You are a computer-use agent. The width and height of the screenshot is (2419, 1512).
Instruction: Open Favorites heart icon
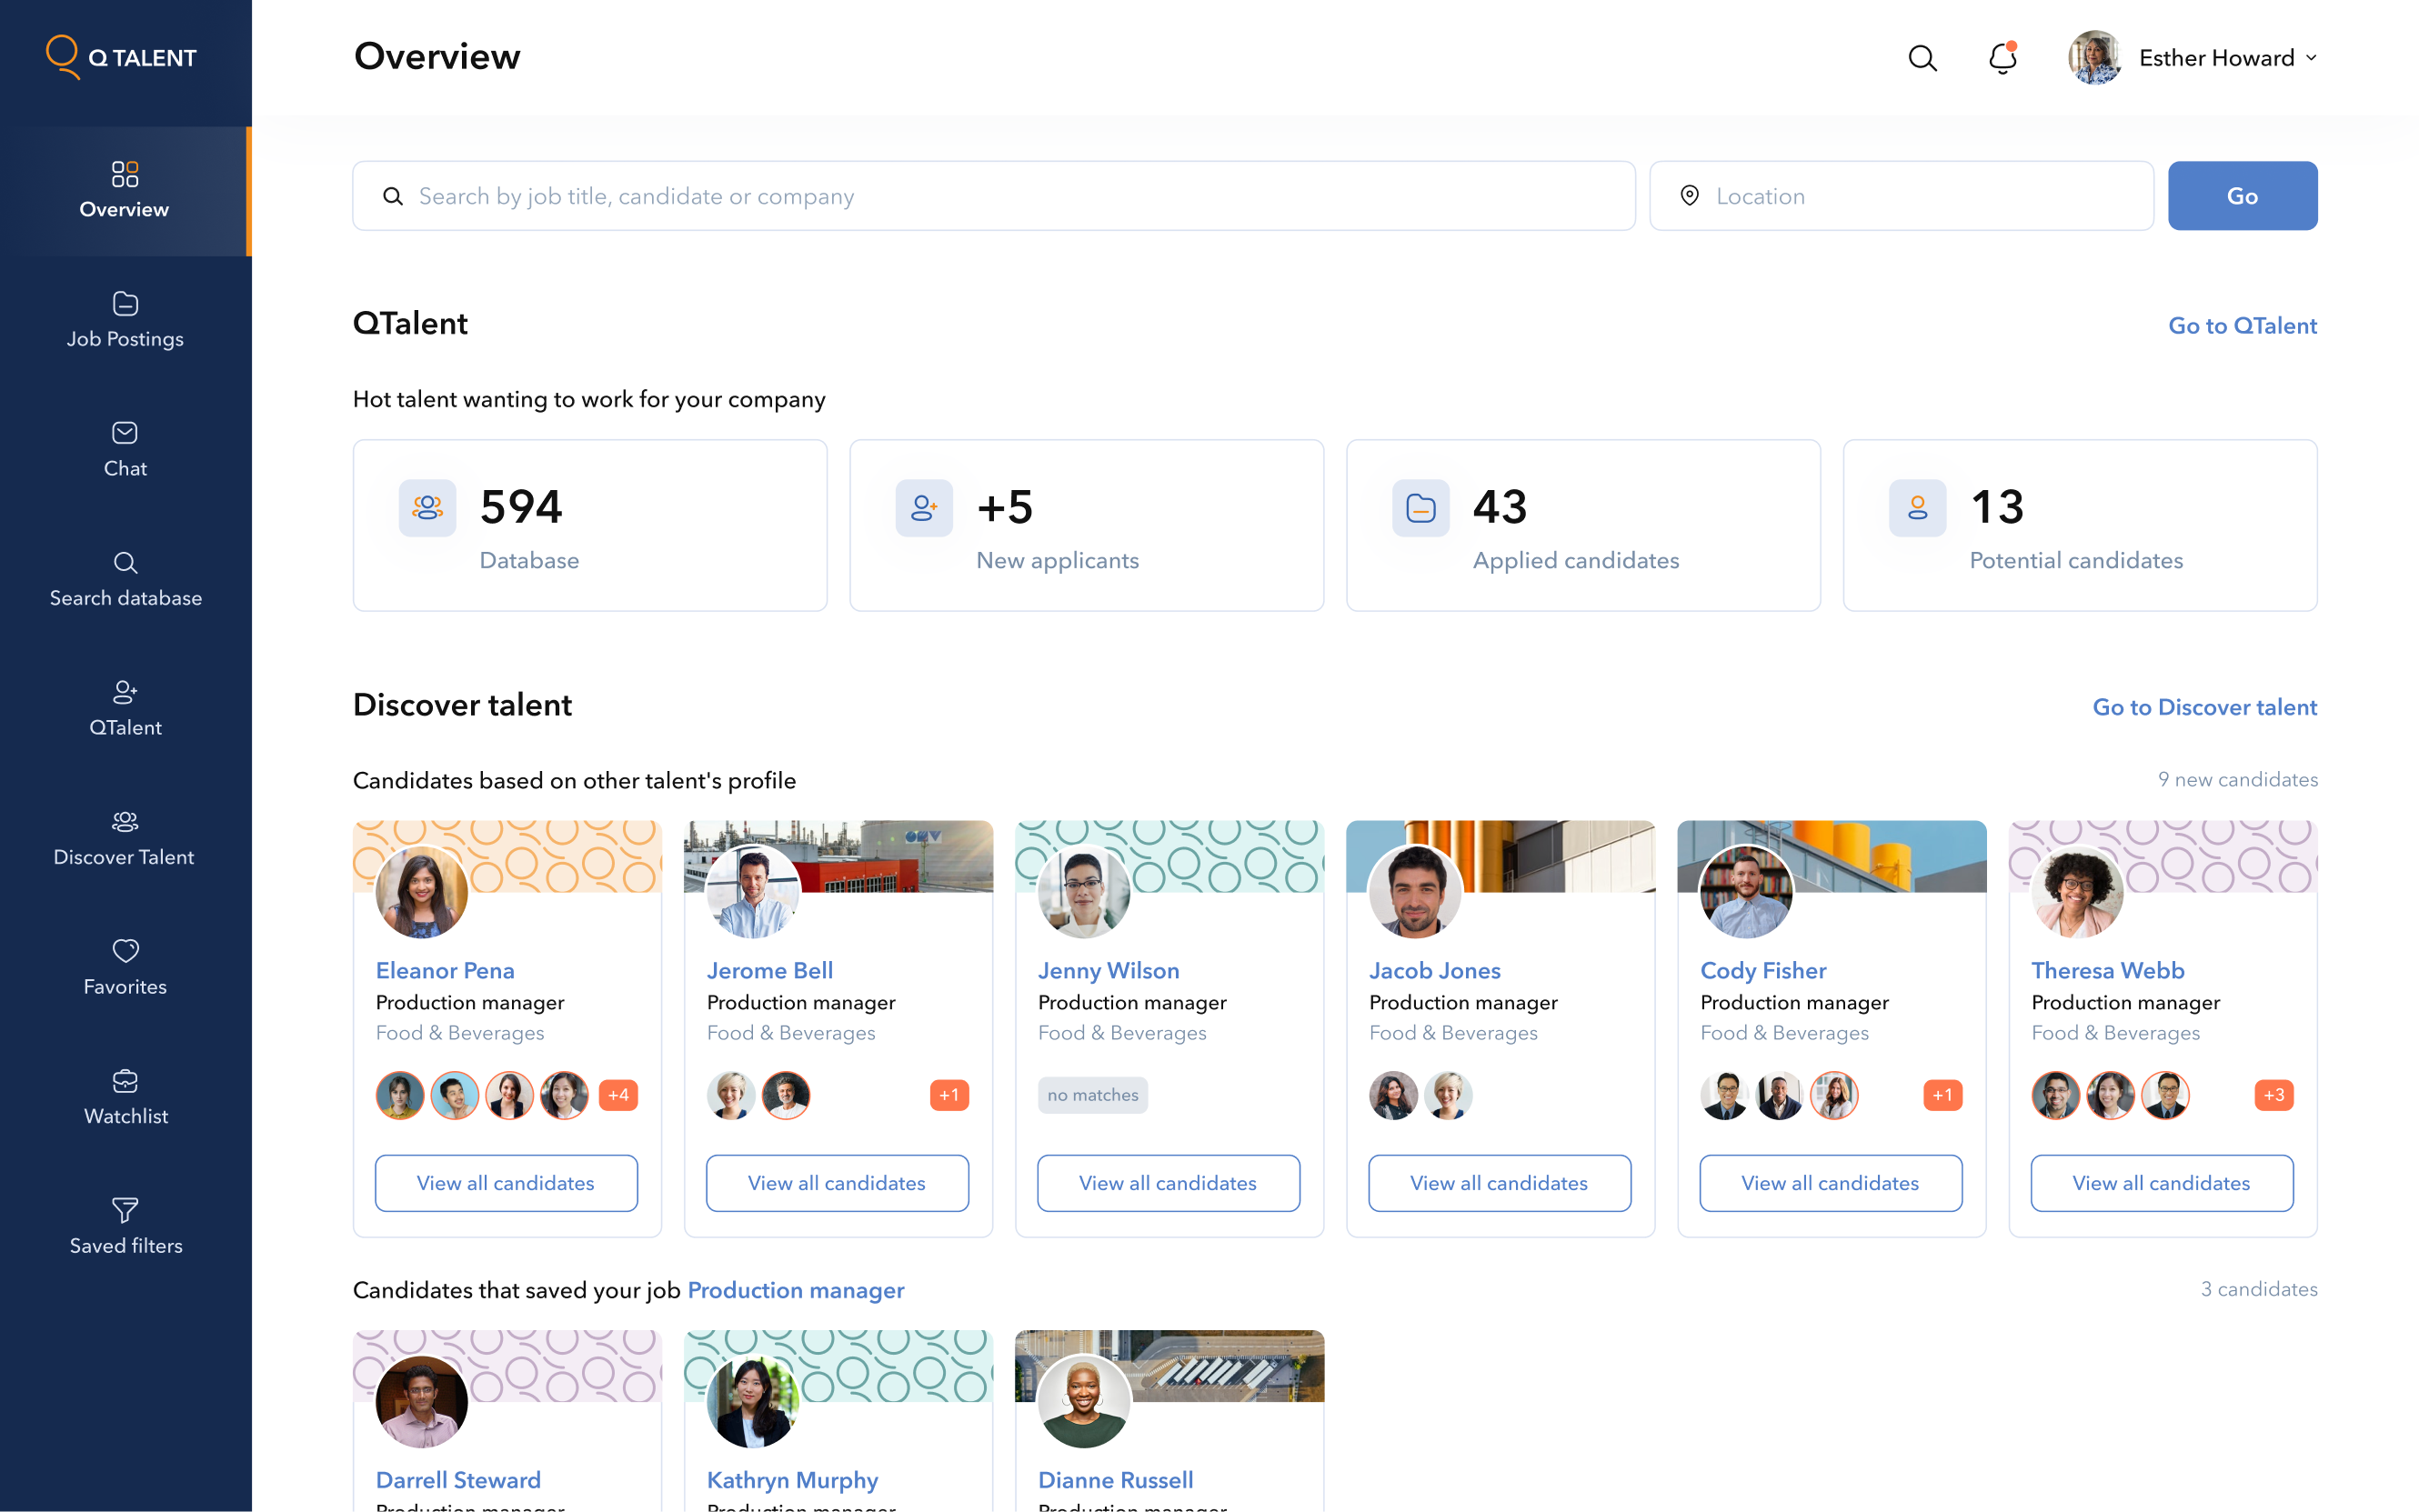point(125,950)
